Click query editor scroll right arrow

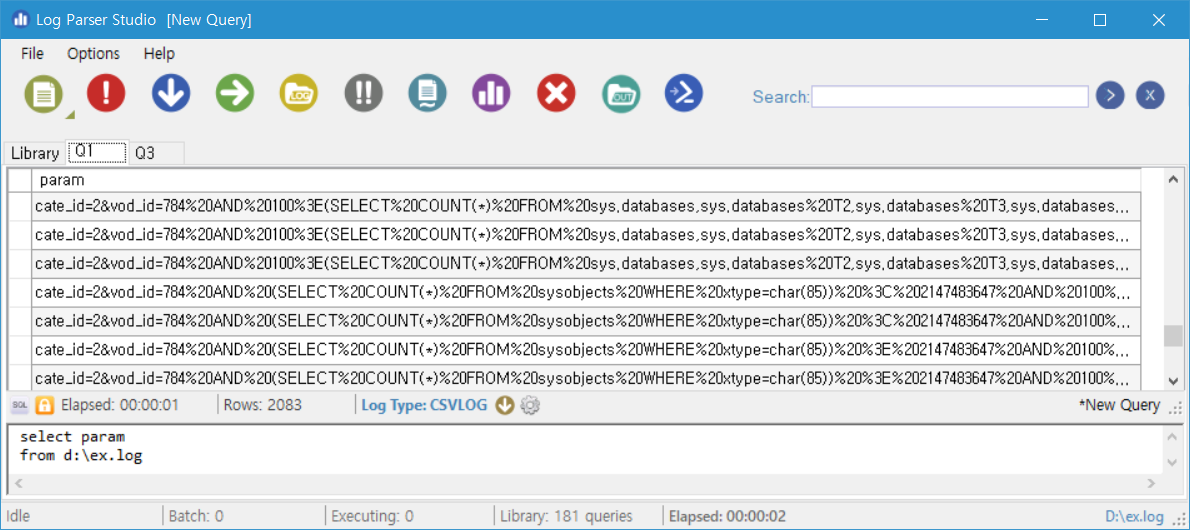(x=1151, y=483)
